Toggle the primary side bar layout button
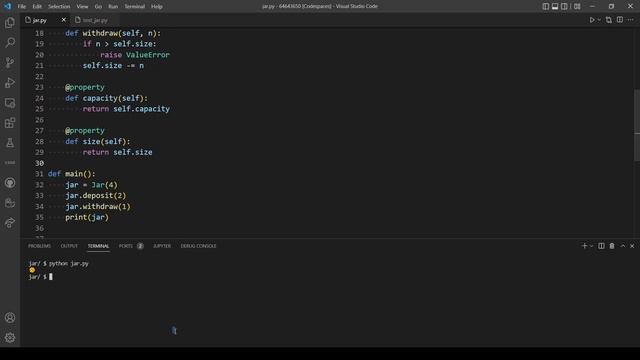The image size is (640, 360). [546, 6]
